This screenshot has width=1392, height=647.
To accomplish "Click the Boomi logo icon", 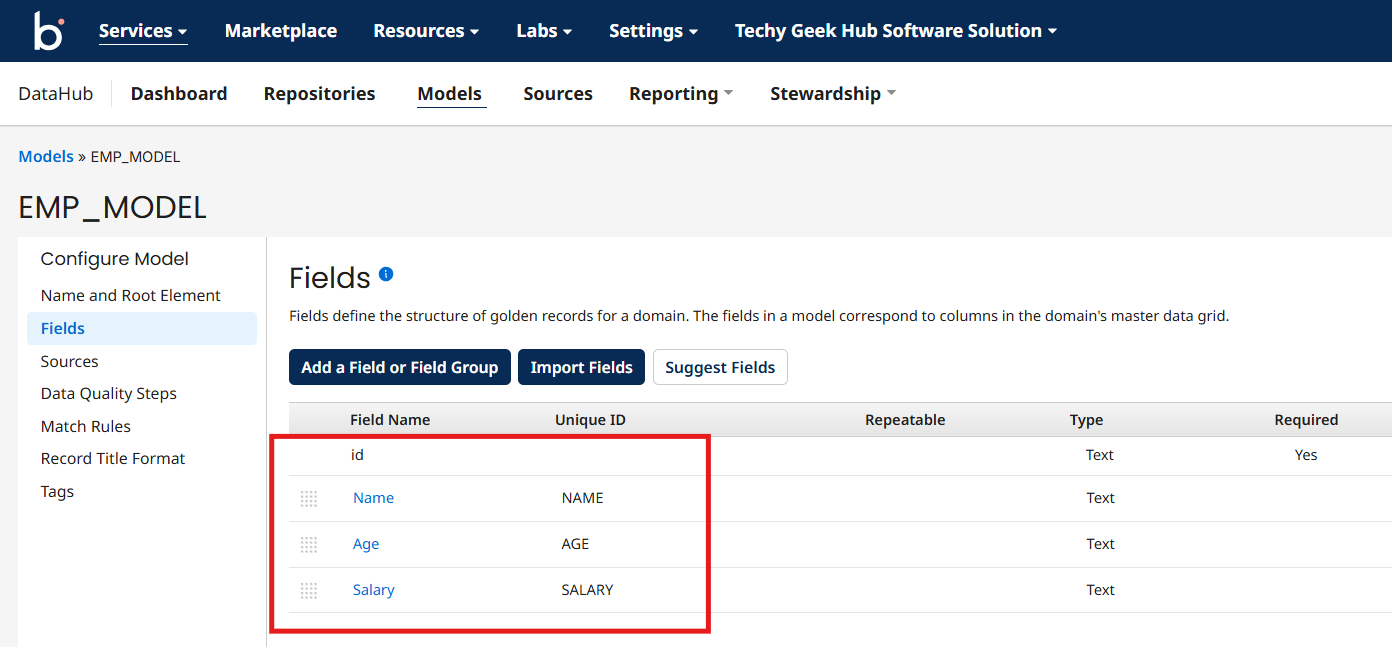I will (x=48, y=31).
